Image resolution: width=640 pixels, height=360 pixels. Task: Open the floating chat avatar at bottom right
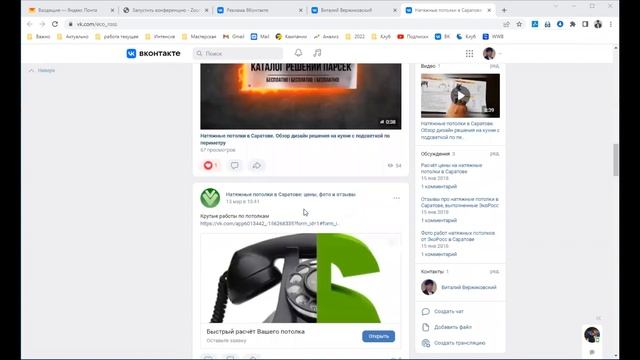pos(592,335)
